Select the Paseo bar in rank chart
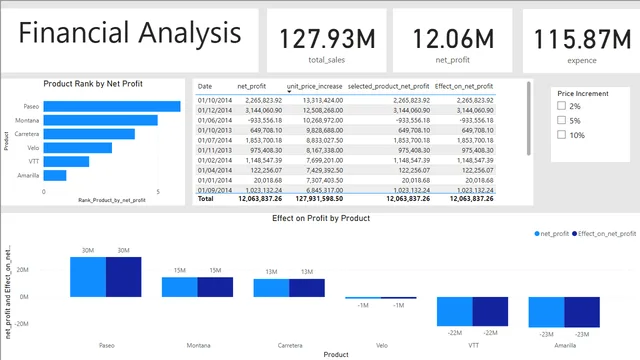This screenshot has width=640, height=360. tap(112, 107)
